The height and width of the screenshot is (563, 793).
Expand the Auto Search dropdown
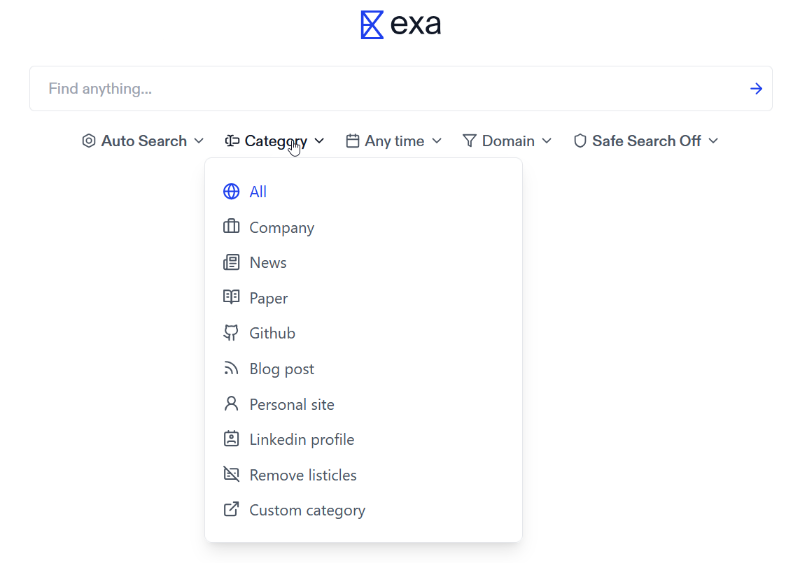pos(143,141)
